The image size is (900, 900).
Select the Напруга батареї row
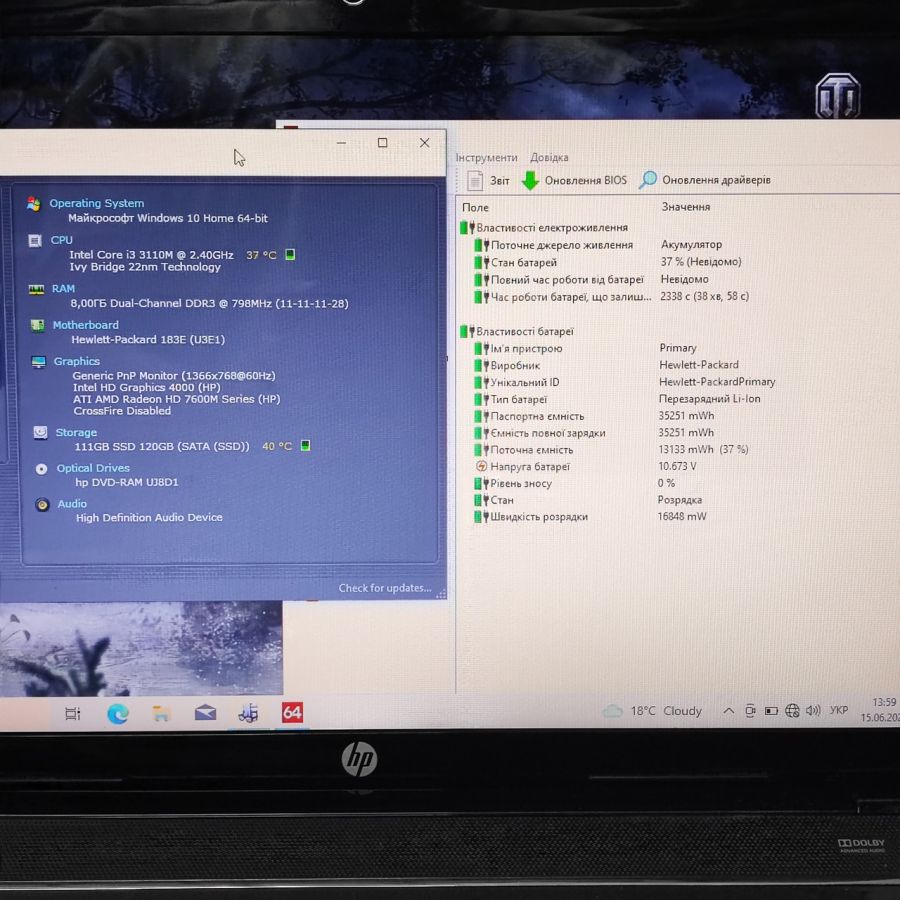point(585,466)
